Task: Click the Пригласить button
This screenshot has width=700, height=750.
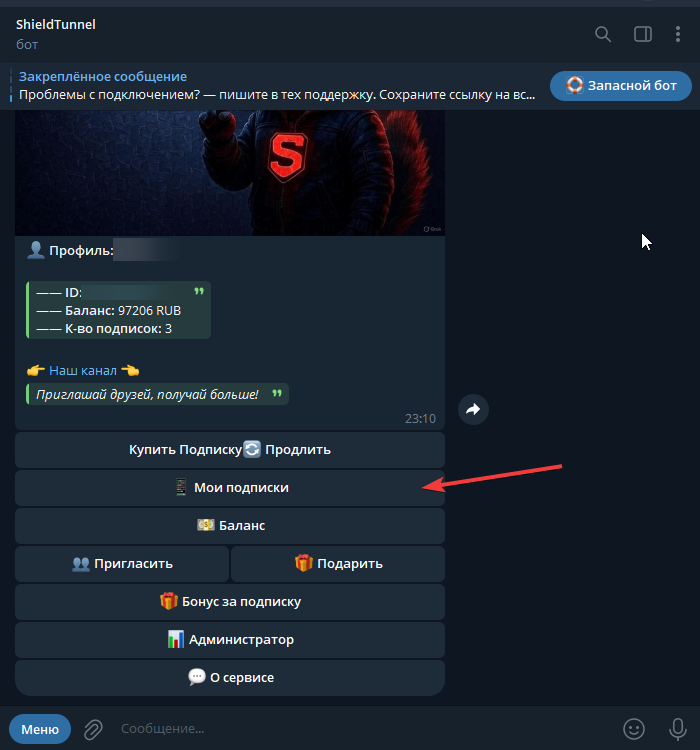Action: (122, 564)
